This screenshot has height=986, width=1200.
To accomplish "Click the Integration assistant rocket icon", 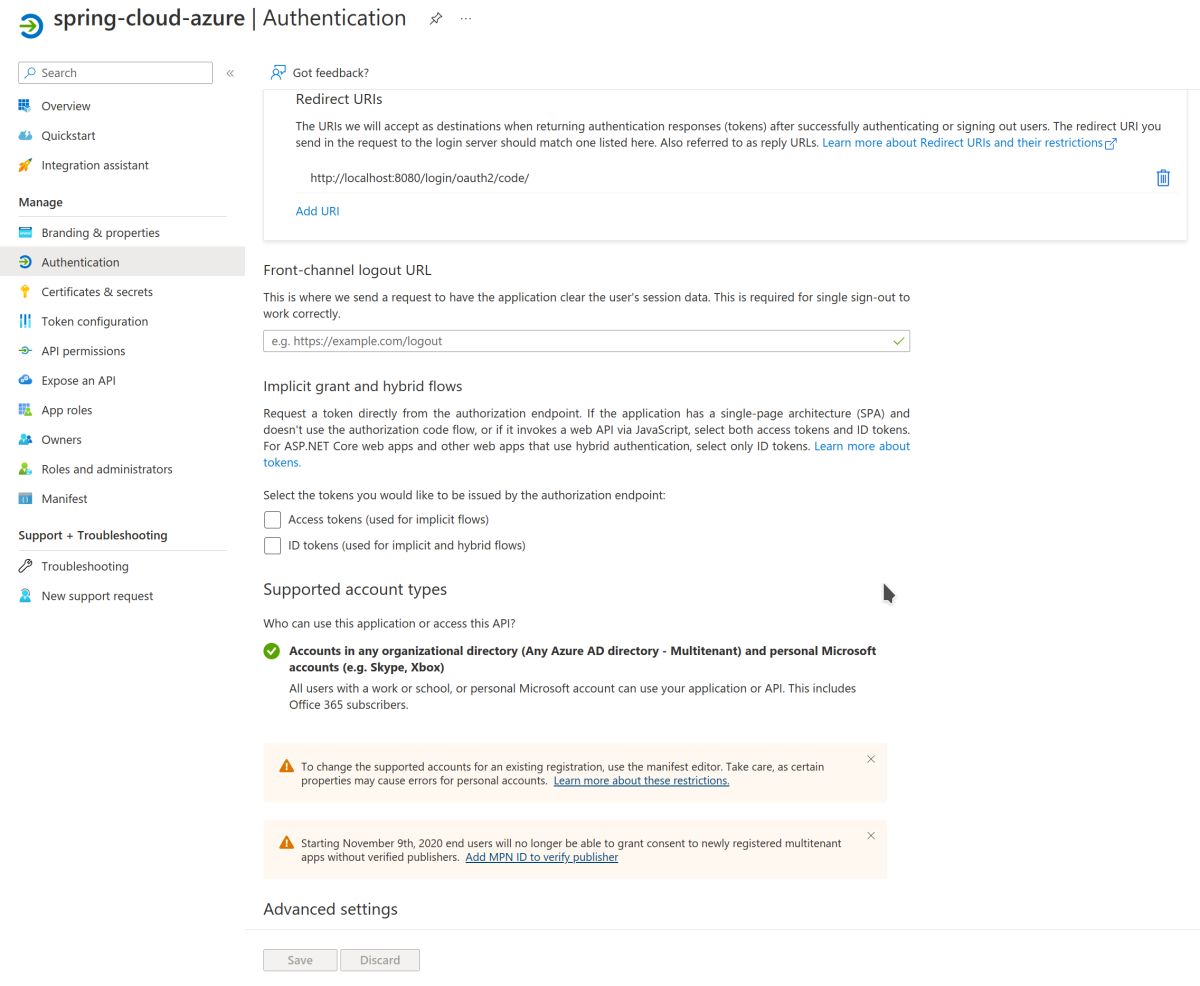I will pyautogui.click(x=25, y=165).
